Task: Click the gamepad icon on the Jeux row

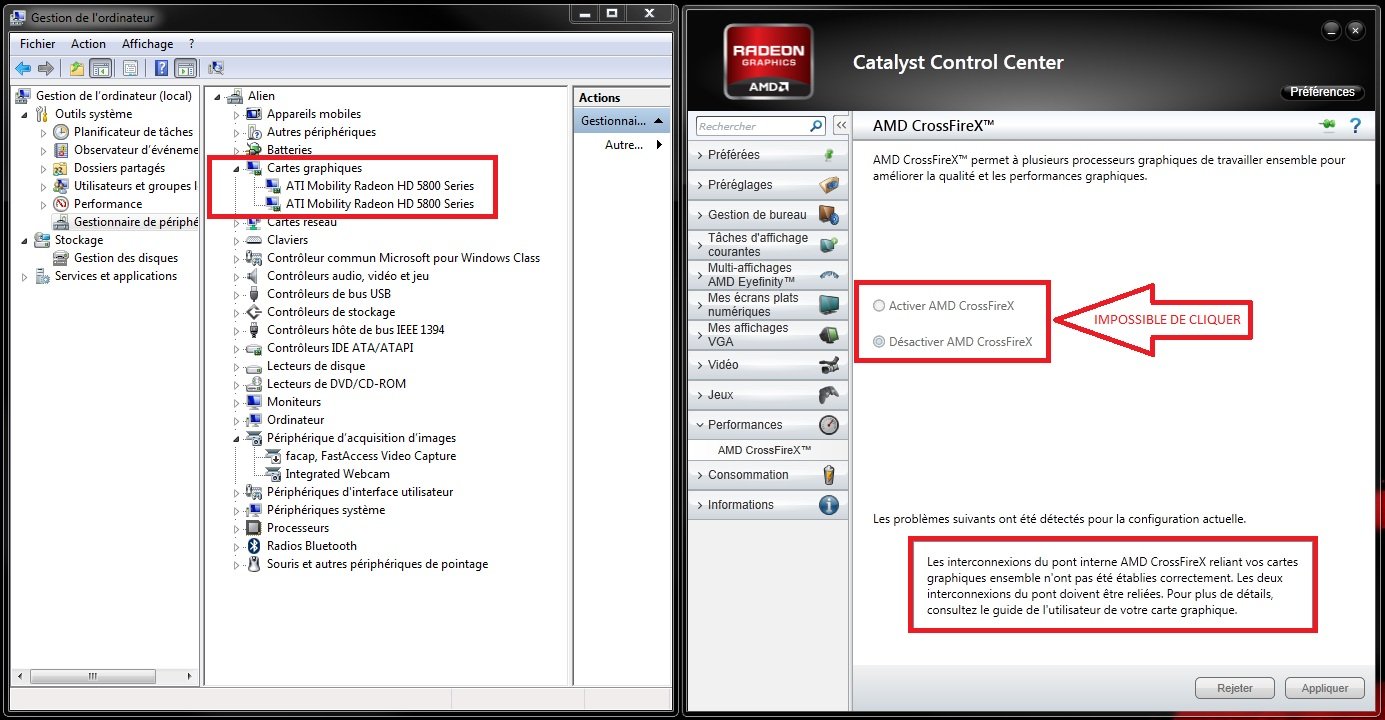Action: click(x=828, y=395)
